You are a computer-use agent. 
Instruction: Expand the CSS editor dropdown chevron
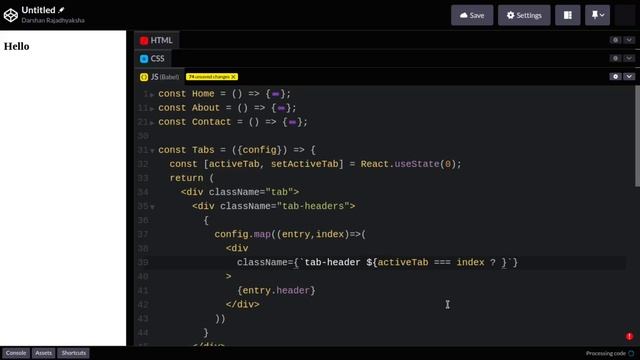tap(629, 58)
